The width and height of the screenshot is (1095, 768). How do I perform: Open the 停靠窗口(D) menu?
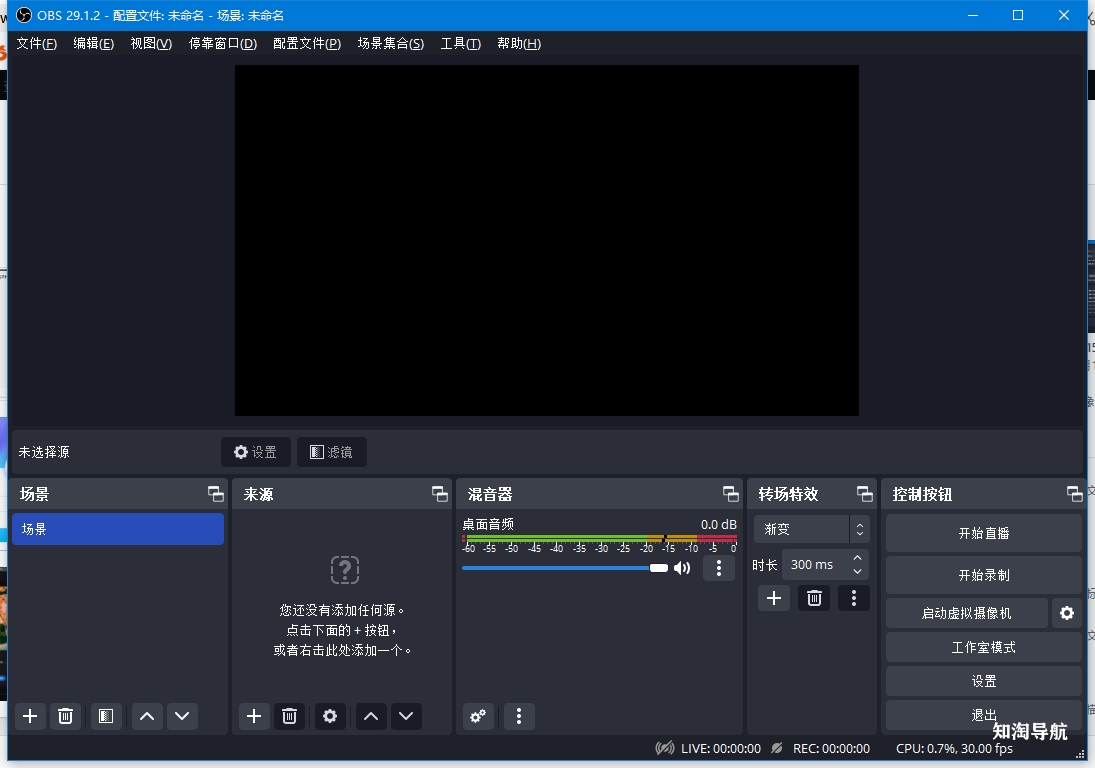click(x=223, y=43)
